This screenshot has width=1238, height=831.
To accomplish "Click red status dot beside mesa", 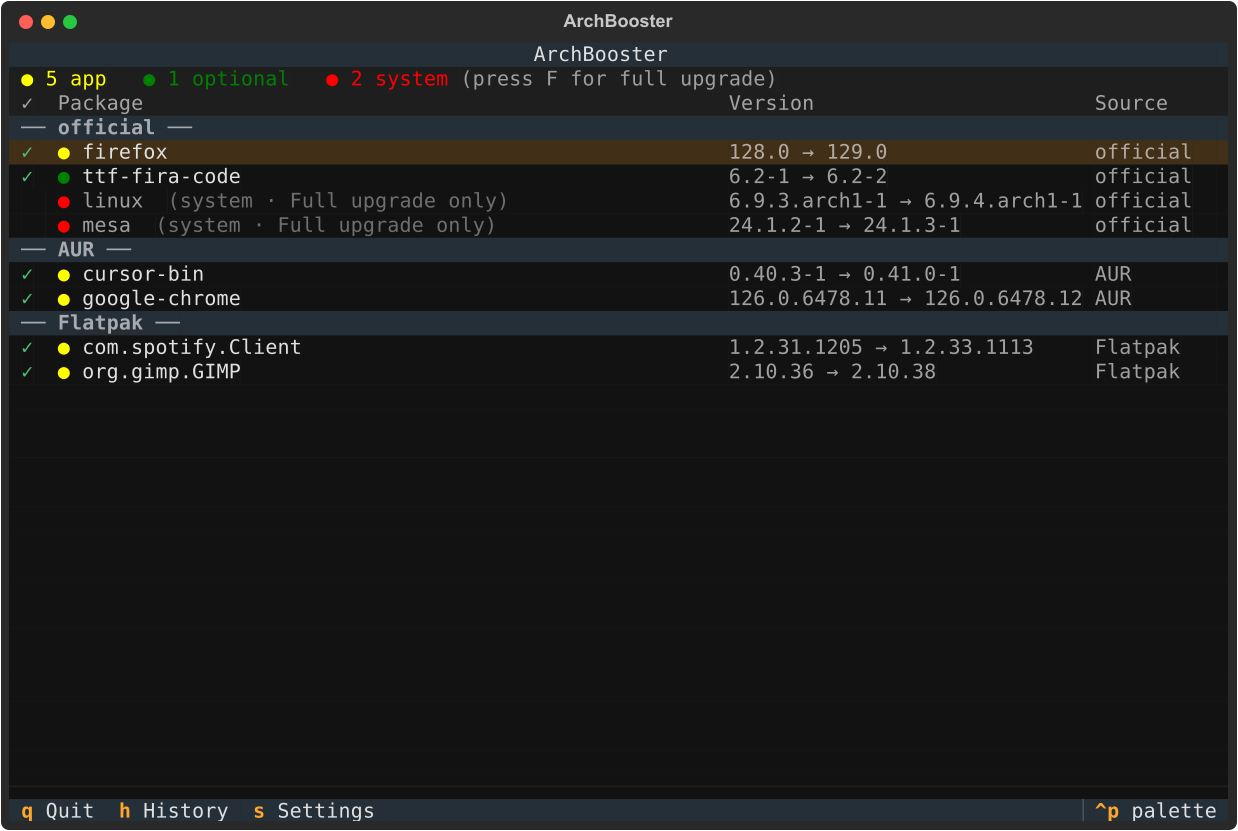I will pyautogui.click(x=64, y=226).
